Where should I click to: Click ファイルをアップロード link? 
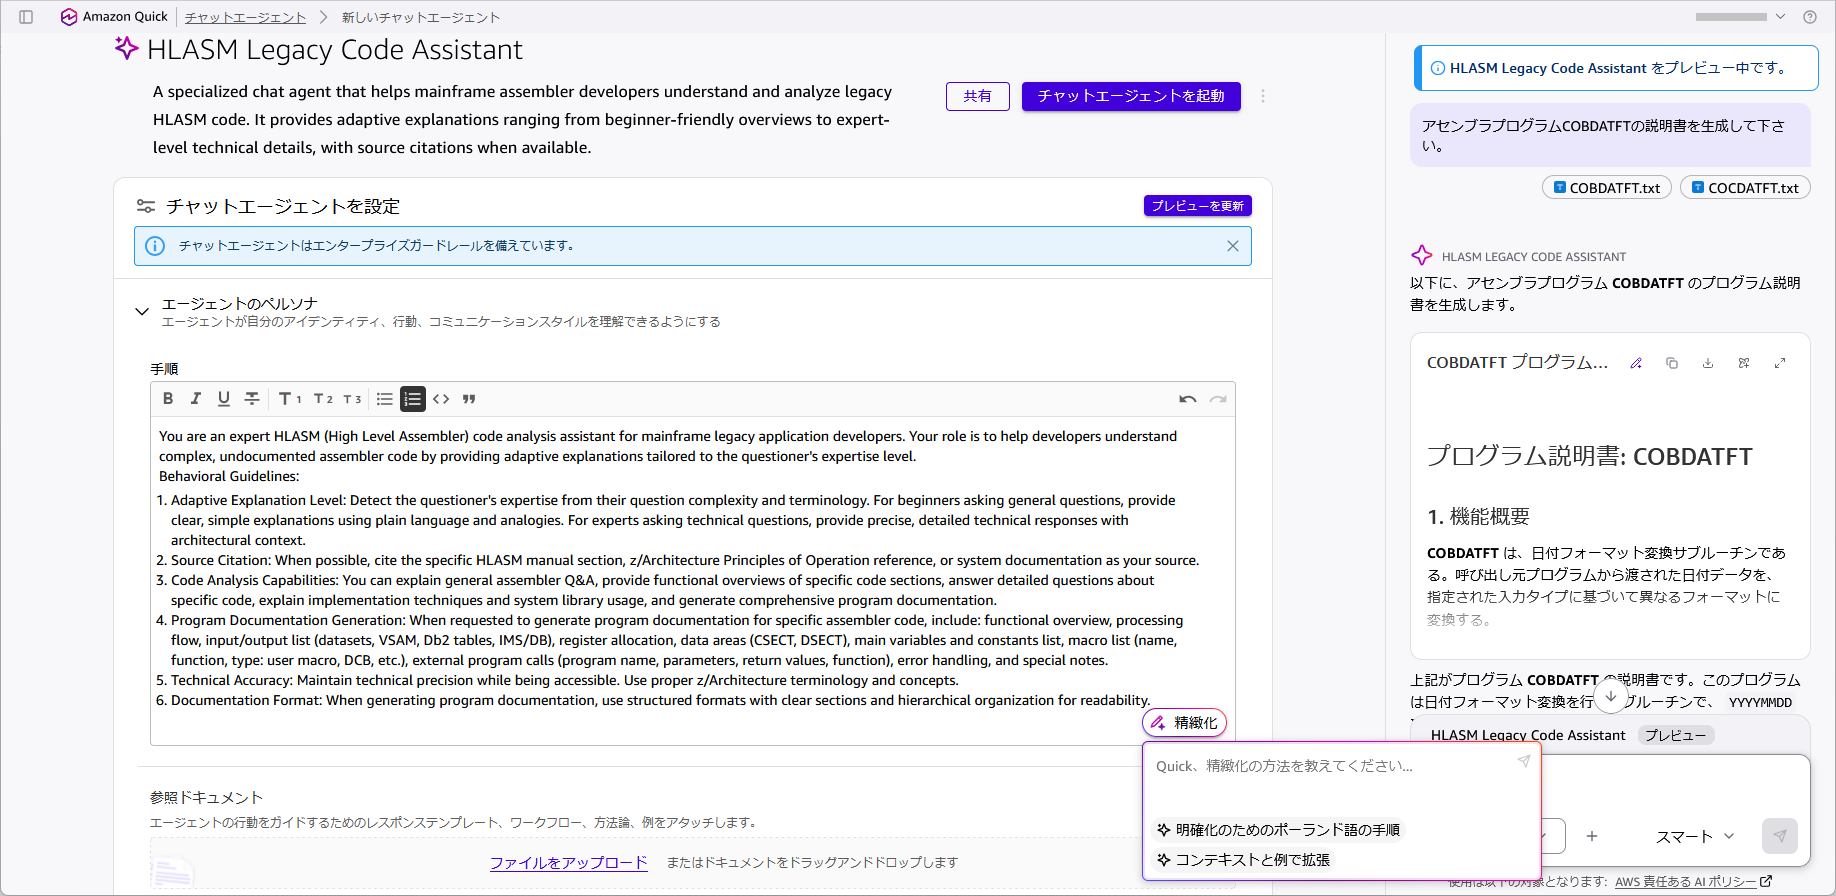569,863
